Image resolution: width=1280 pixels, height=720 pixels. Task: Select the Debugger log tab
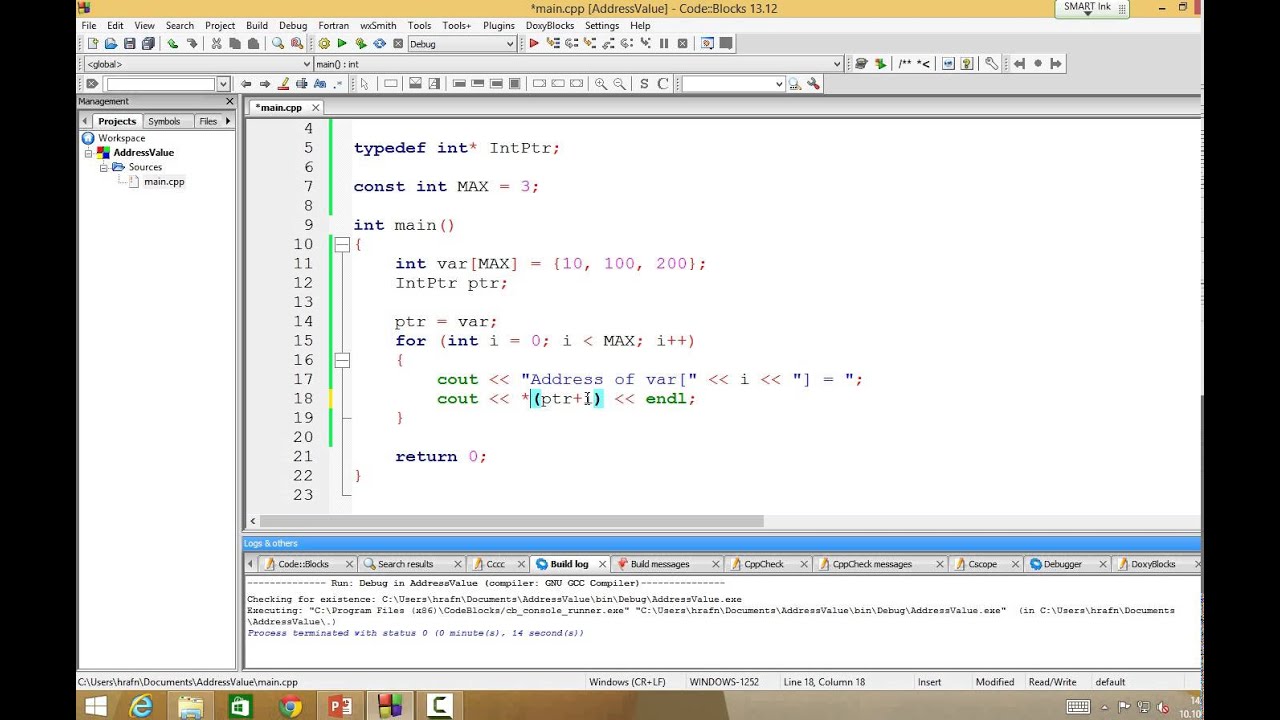click(x=1062, y=564)
